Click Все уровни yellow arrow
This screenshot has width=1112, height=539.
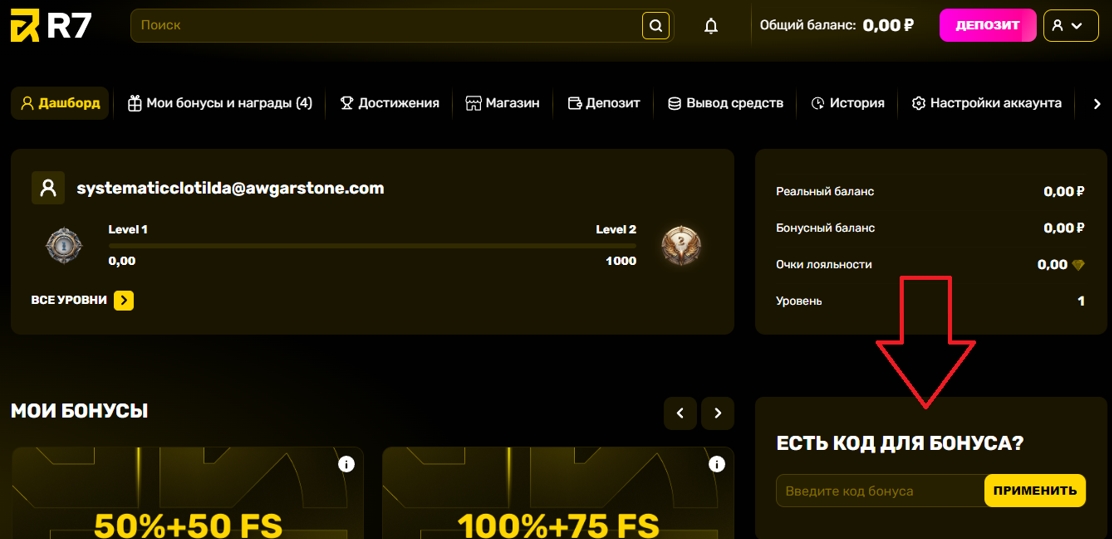(x=124, y=301)
